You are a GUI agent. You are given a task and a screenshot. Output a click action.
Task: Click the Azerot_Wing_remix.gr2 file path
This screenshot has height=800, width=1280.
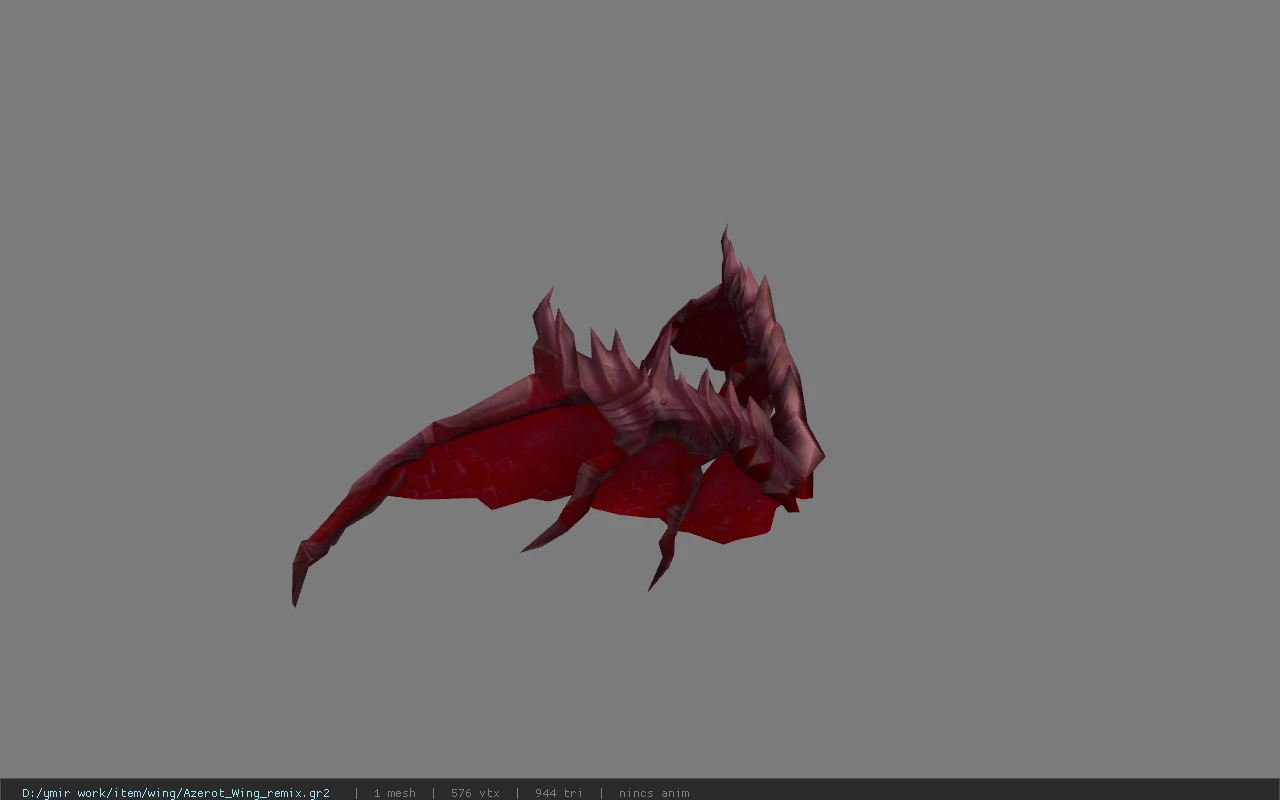(x=176, y=793)
